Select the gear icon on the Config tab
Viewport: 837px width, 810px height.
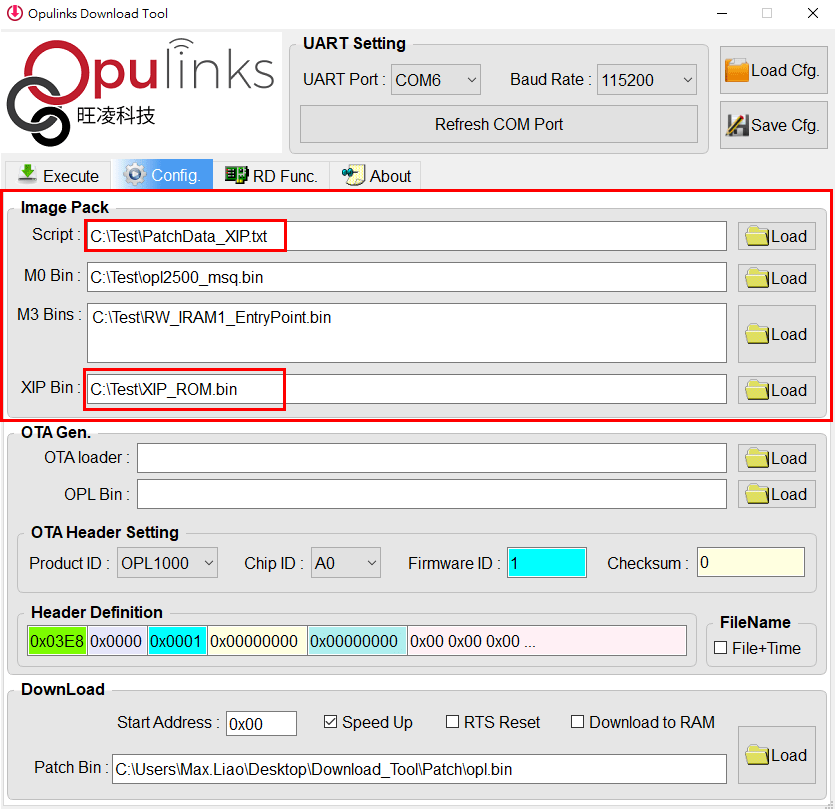click(135, 174)
